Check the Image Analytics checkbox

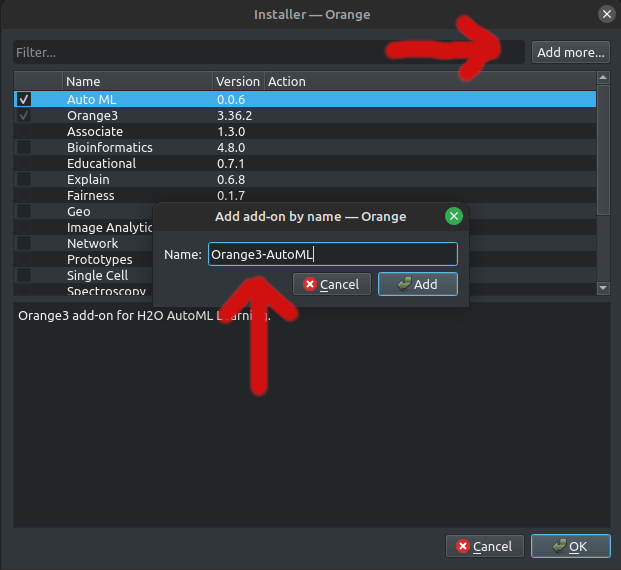(24, 227)
